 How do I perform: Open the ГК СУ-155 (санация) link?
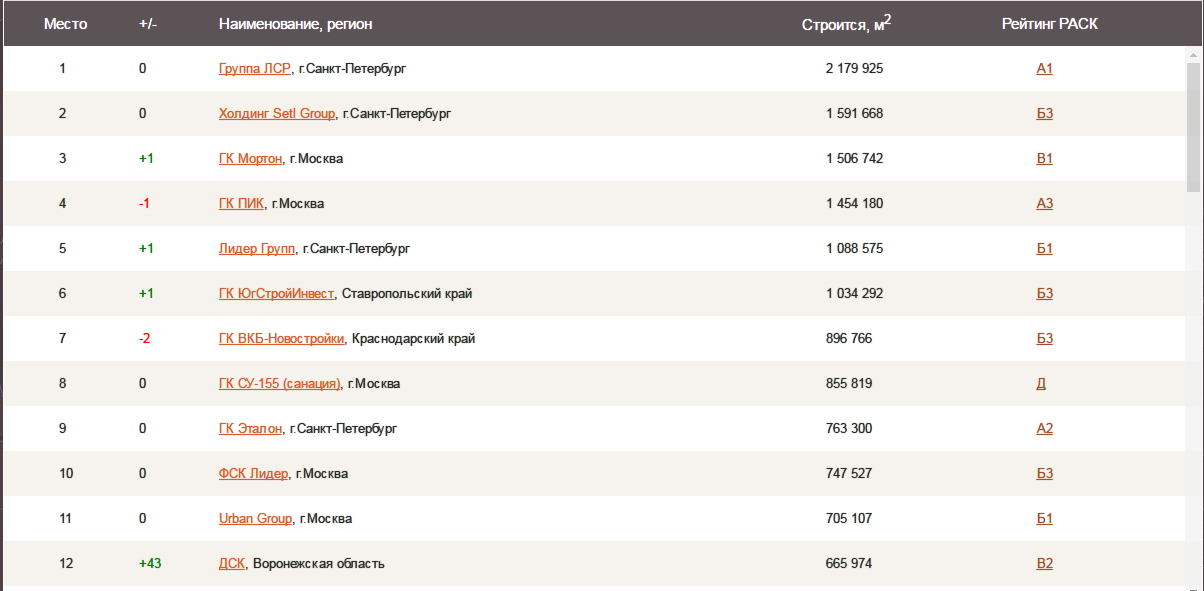[x=280, y=384]
